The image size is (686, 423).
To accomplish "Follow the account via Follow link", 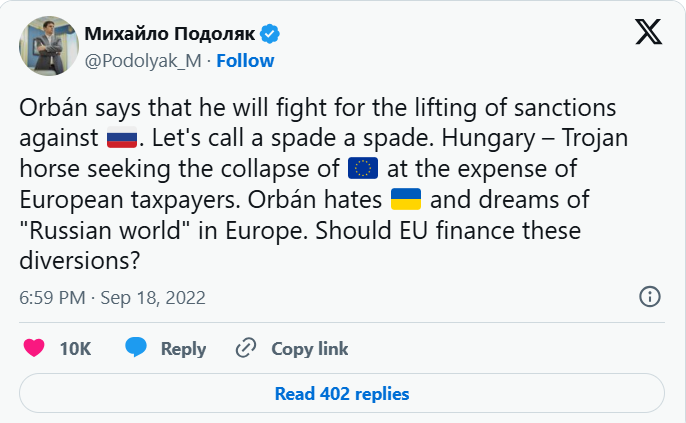I will point(245,61).
